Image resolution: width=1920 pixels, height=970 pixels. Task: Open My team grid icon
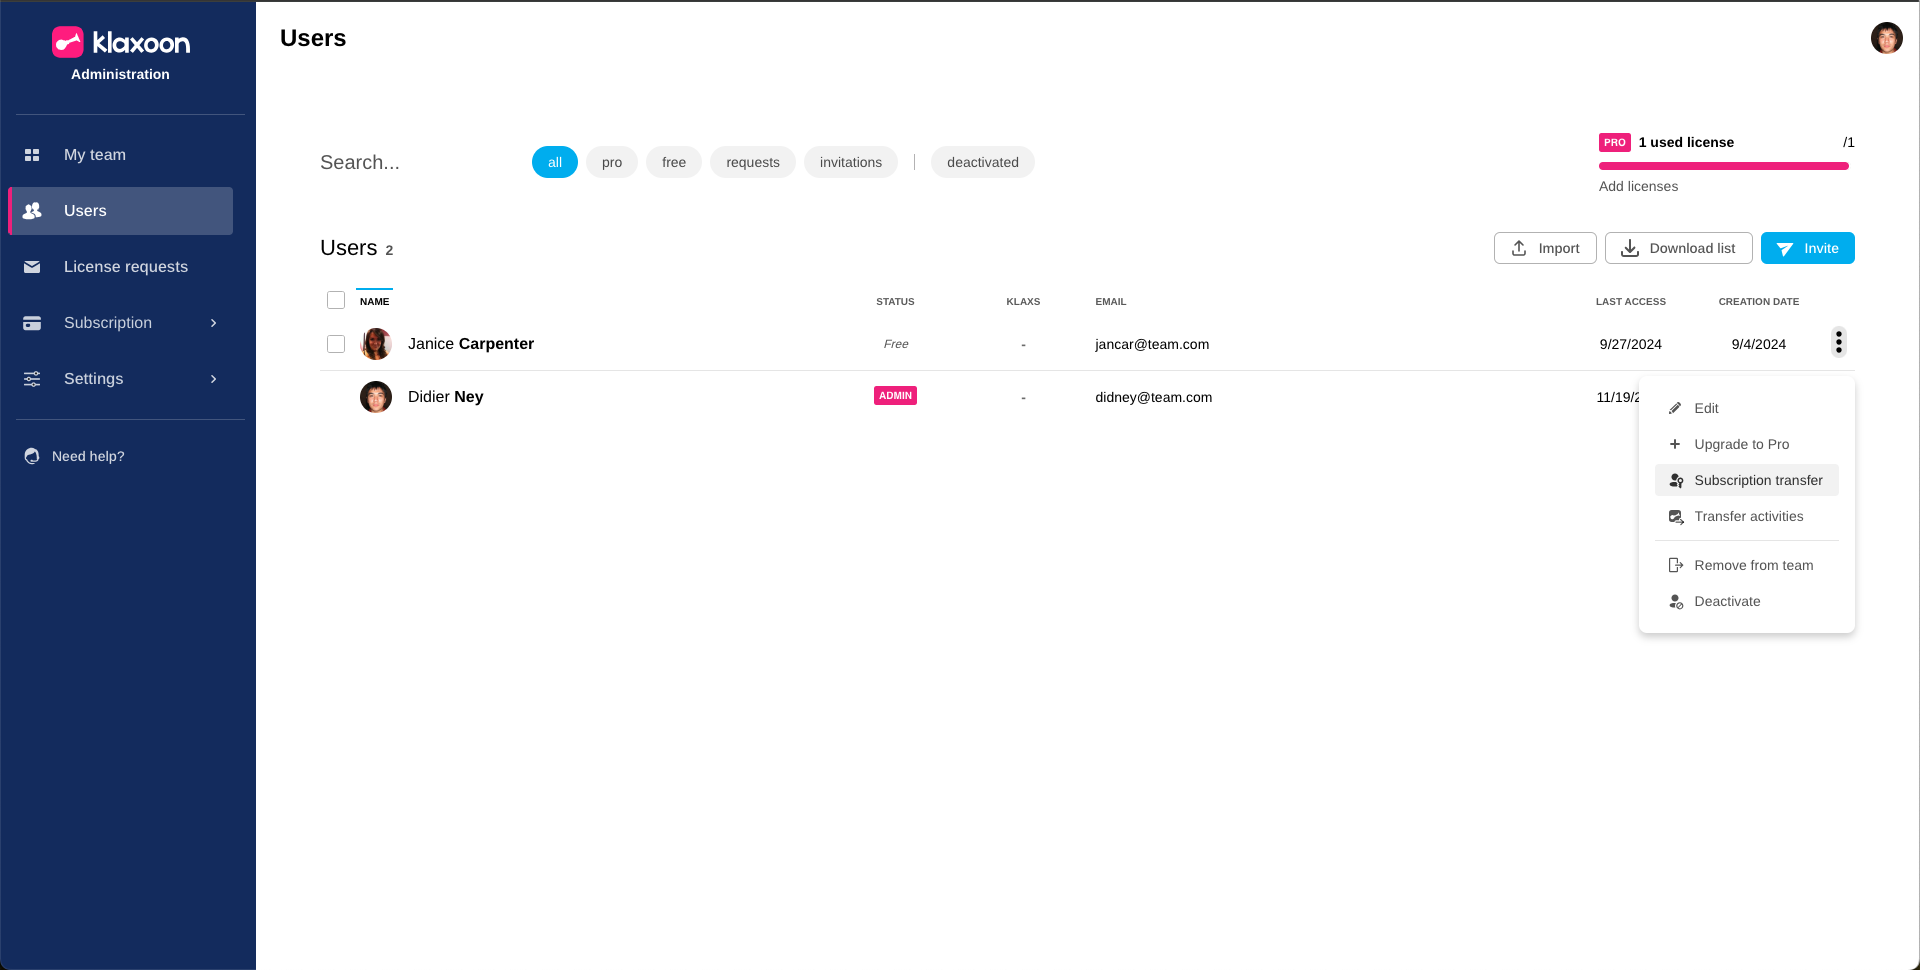pos(32,155)
